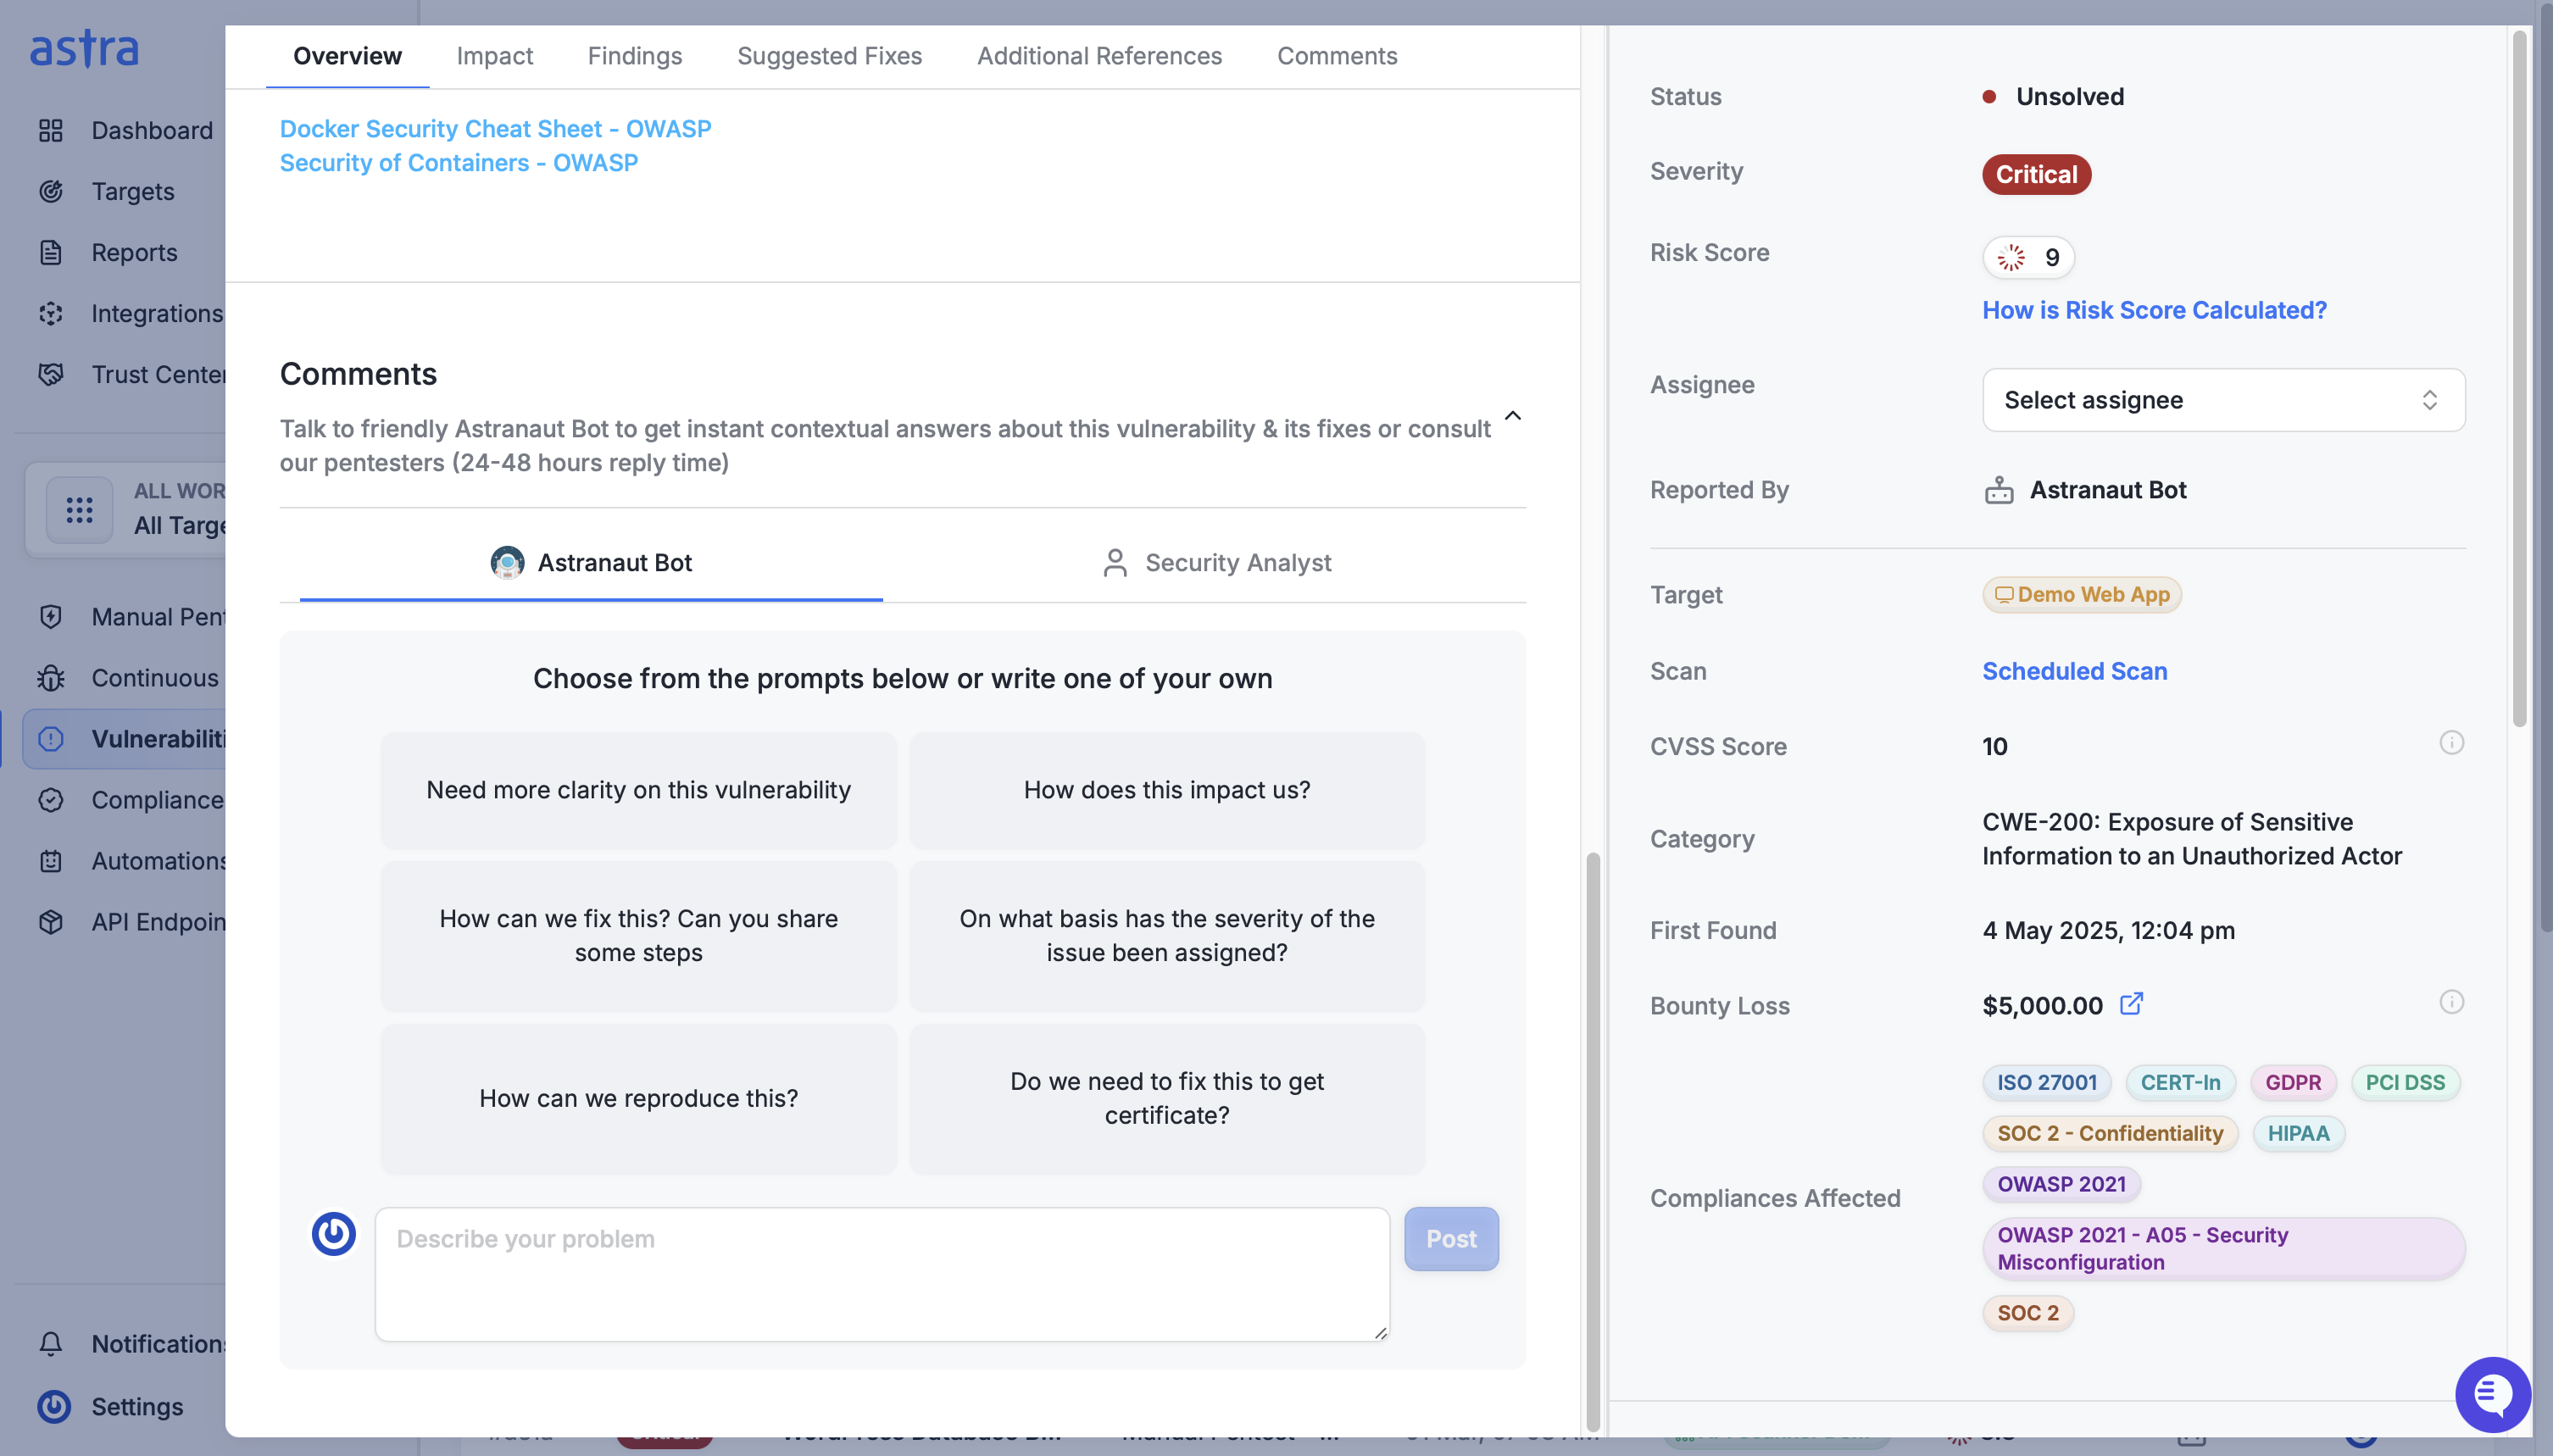Click the Unsolved status value
Image resolution: width=2553 pixels, height=1456 pixels.
(x=2069, y=96)
